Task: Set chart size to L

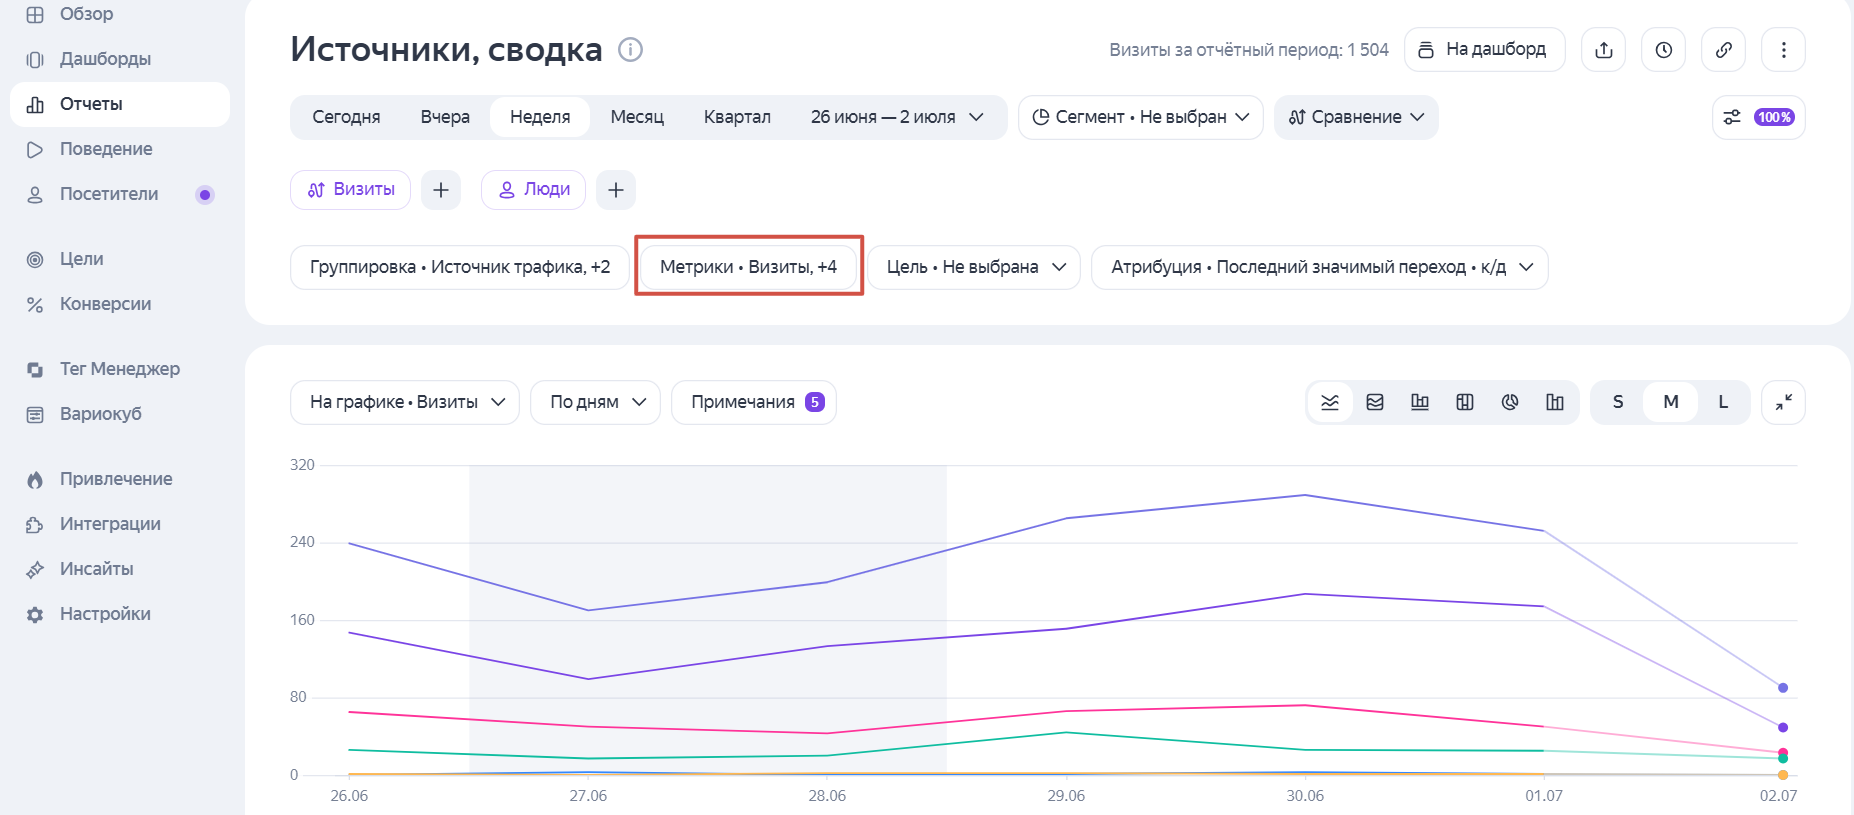Action: pos(1723,402)
